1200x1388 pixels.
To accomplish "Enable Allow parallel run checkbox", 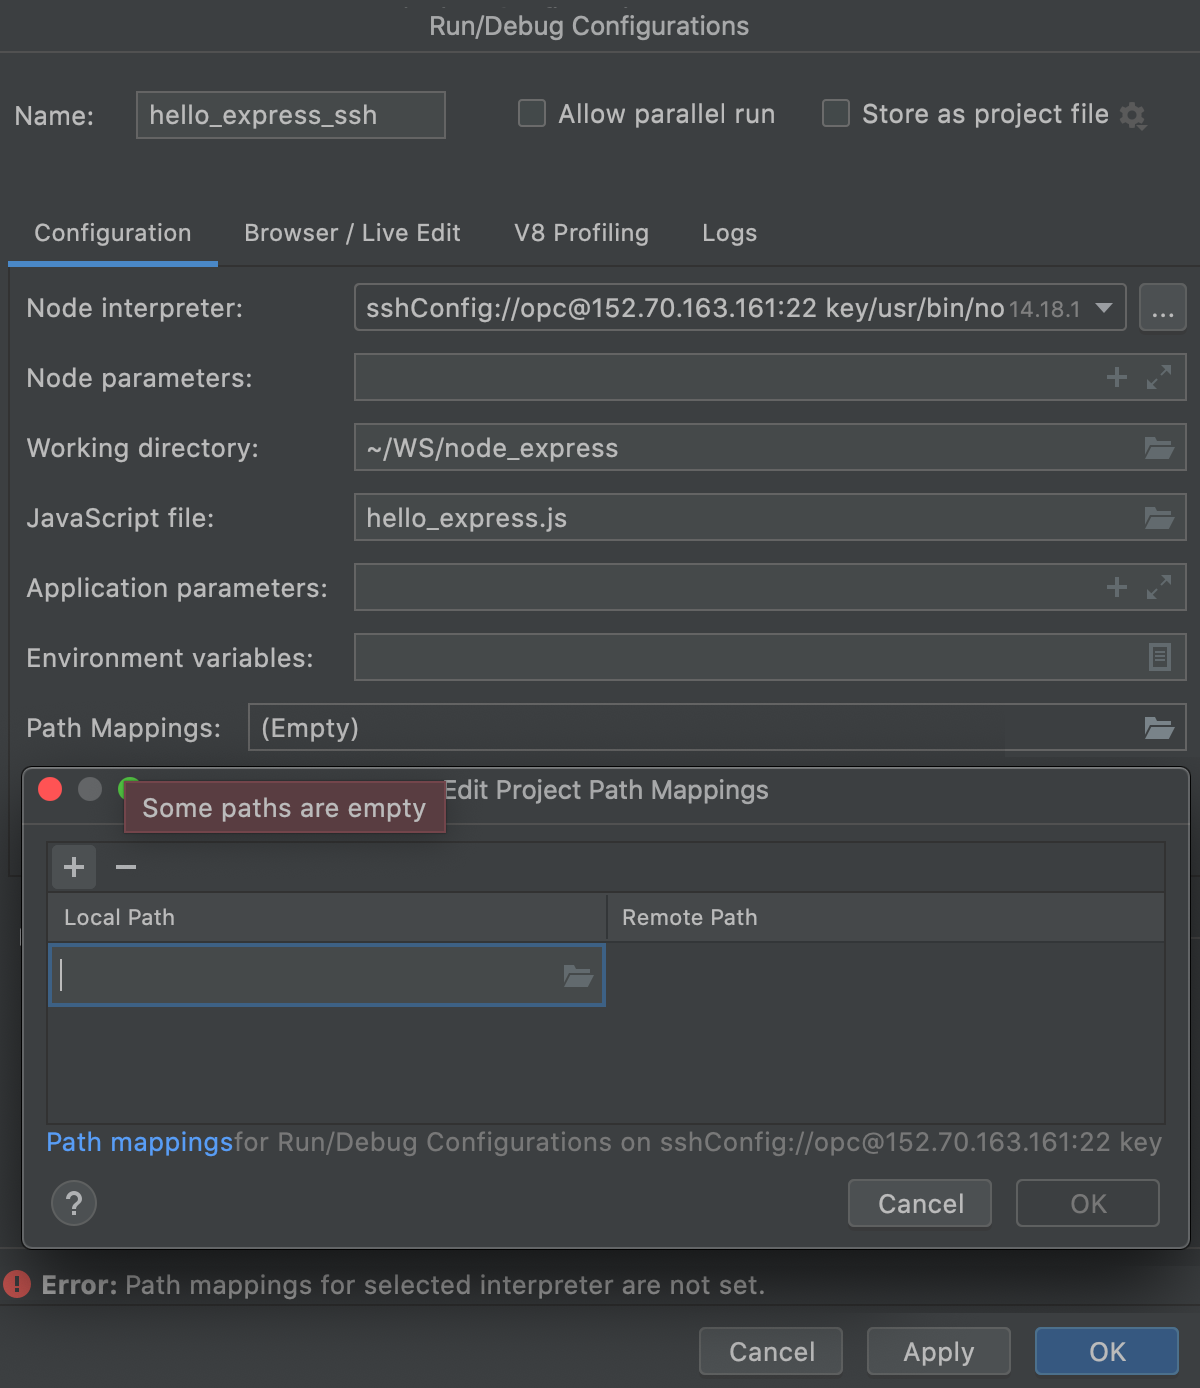I will 532,114.
